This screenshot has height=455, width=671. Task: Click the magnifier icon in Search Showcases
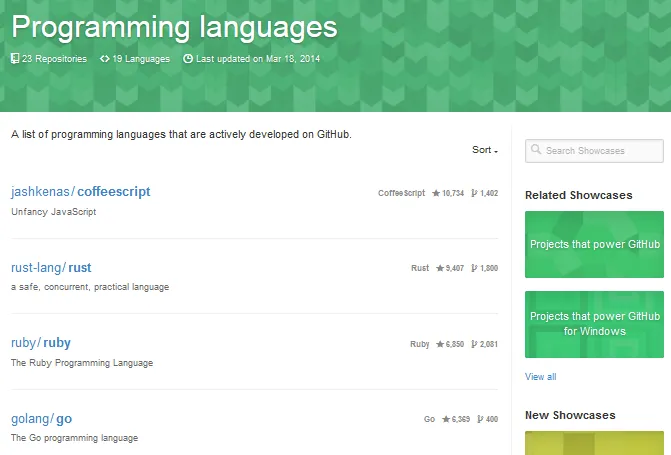click(x=536, y=149)
